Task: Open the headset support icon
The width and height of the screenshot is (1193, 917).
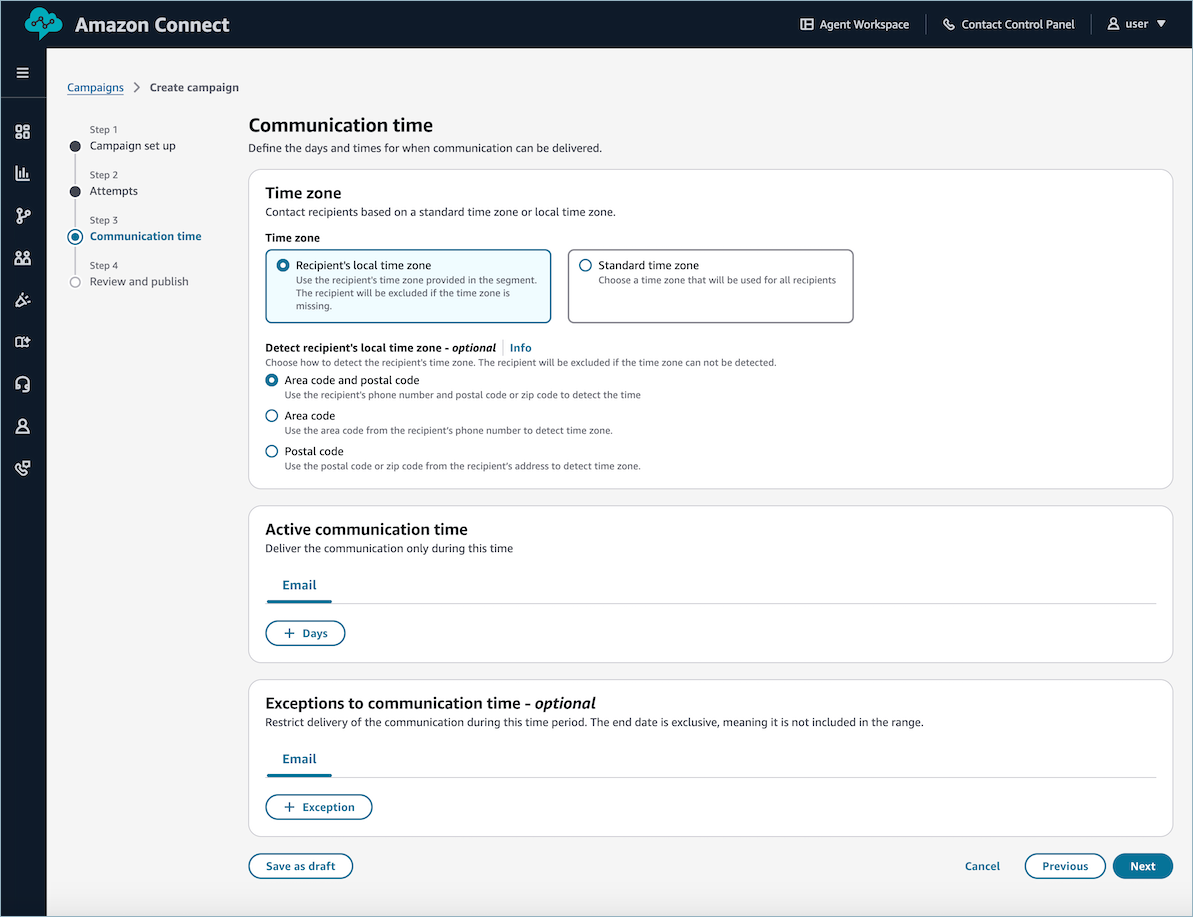Action: 22,383
